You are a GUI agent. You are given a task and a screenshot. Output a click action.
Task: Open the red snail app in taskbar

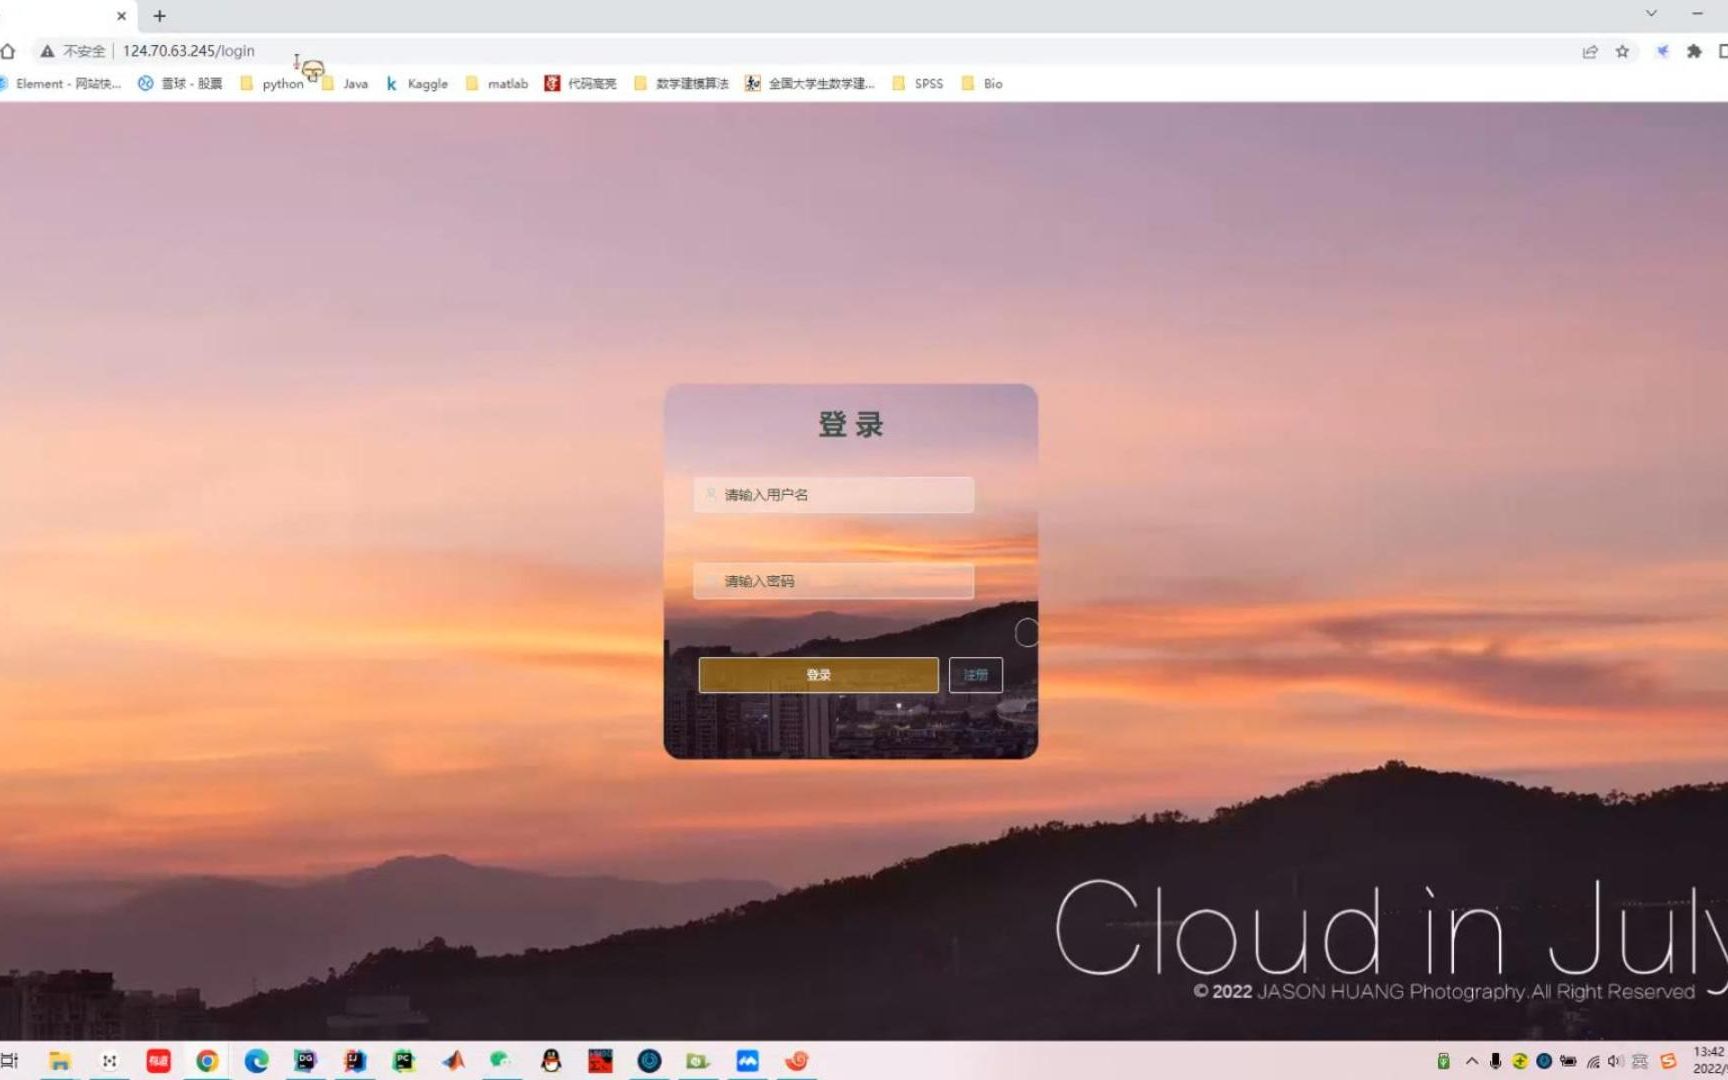click(x=797, y=1061)
